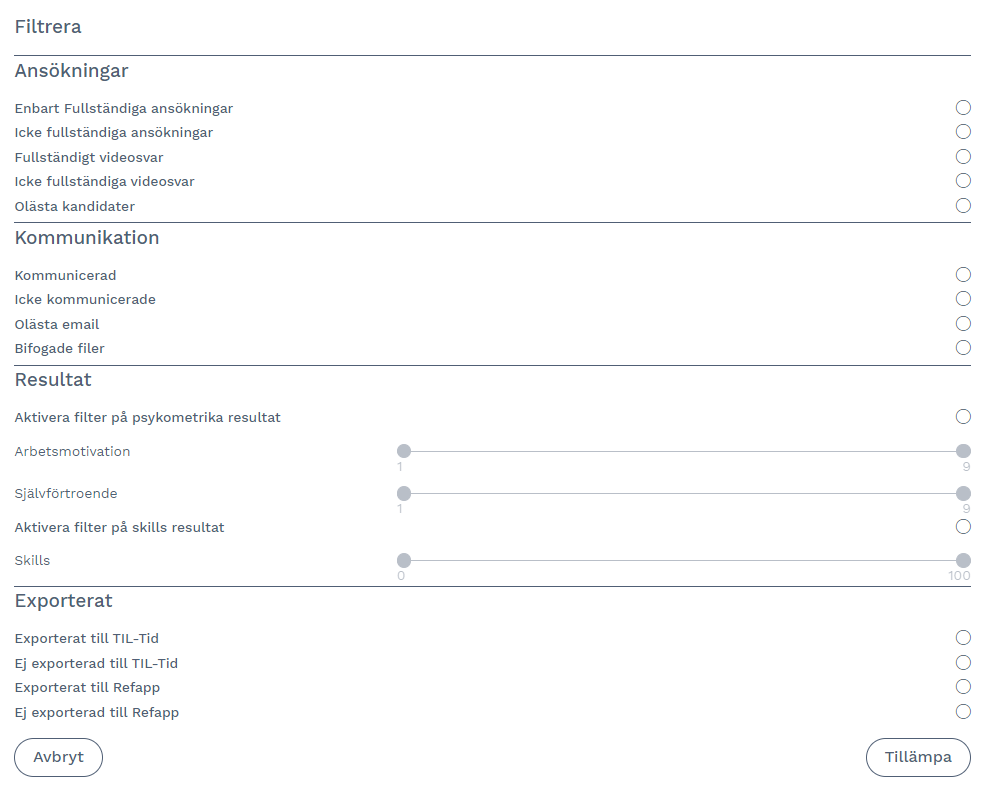The height and width of the screenshot is (792, 983).
Task: Enable Olästa kandidater filter
Action: tap(963, 206)
